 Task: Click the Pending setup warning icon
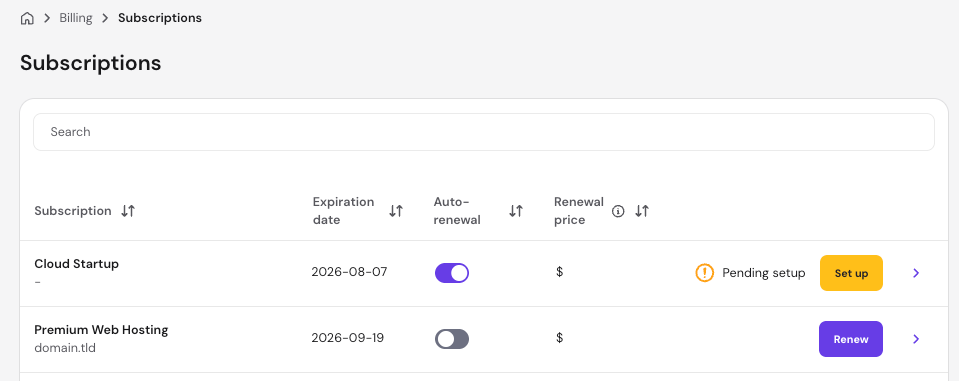pos(705,273)
